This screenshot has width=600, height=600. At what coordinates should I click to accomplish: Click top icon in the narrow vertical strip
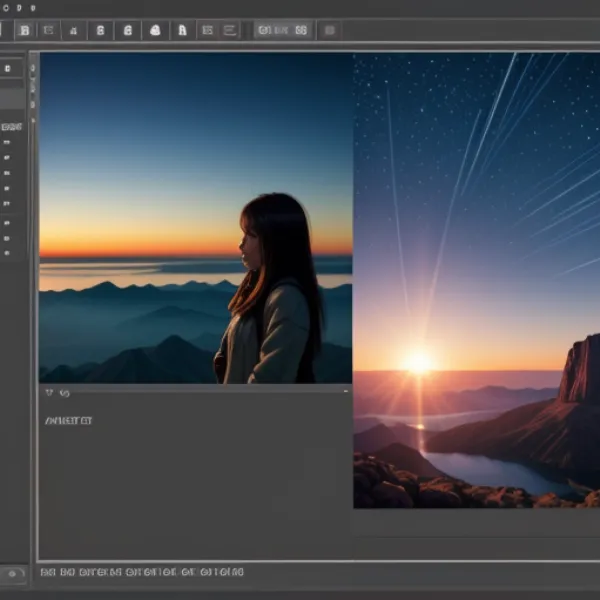pyautogui.click(x=33, y=69)
